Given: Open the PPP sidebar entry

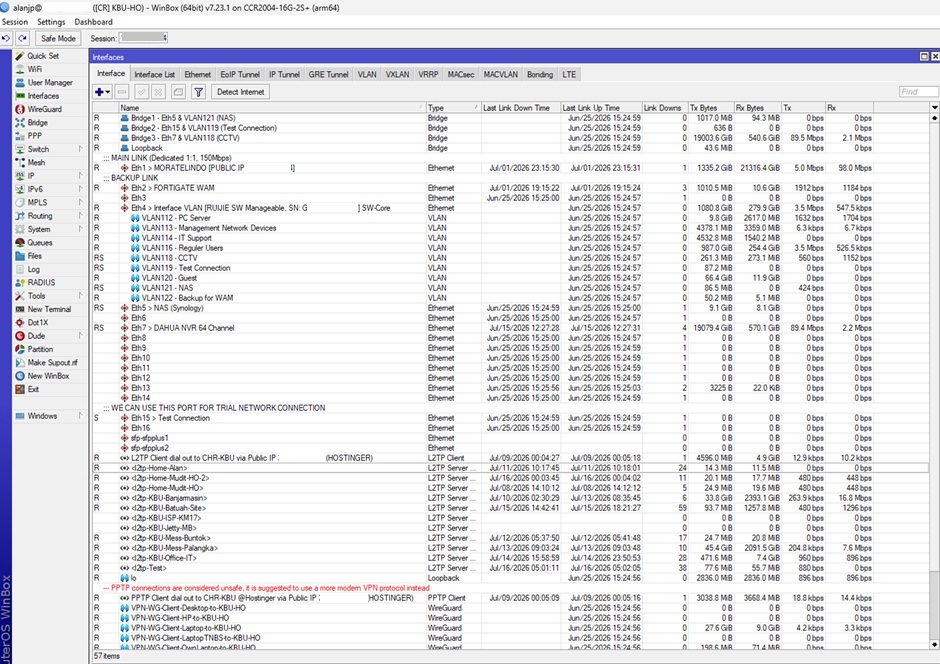Looking at the screenshot, I should [x=34, y=136].
